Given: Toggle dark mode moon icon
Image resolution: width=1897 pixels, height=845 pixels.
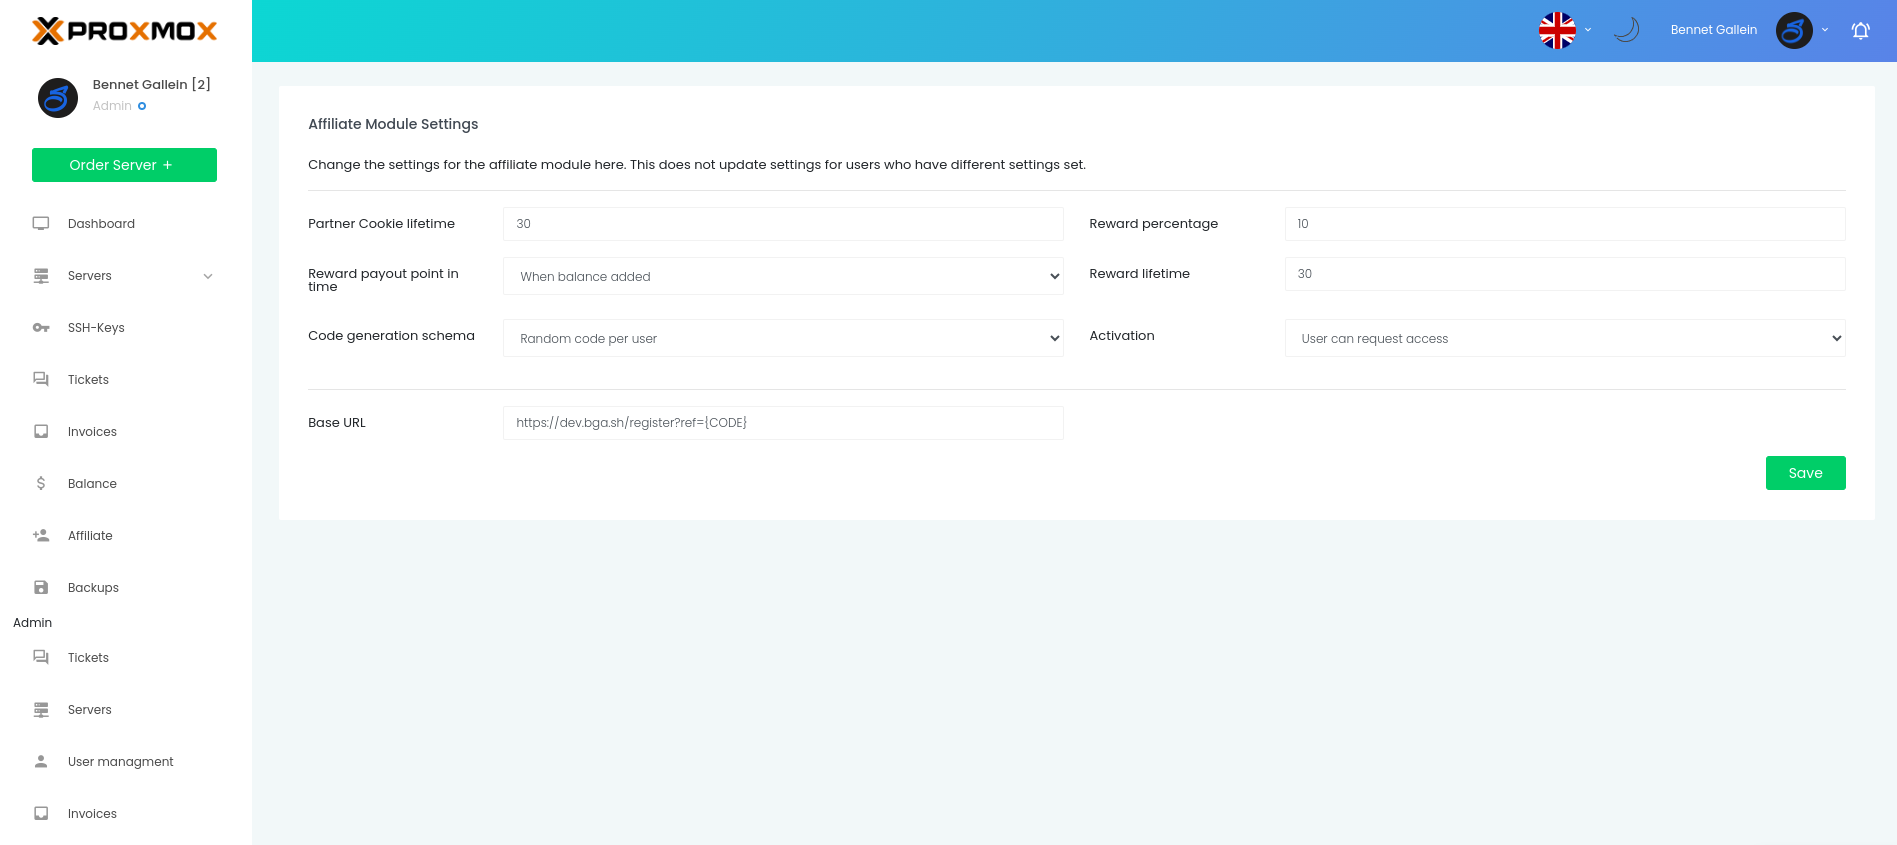Looking at the screenshot, I should 1627,30.
